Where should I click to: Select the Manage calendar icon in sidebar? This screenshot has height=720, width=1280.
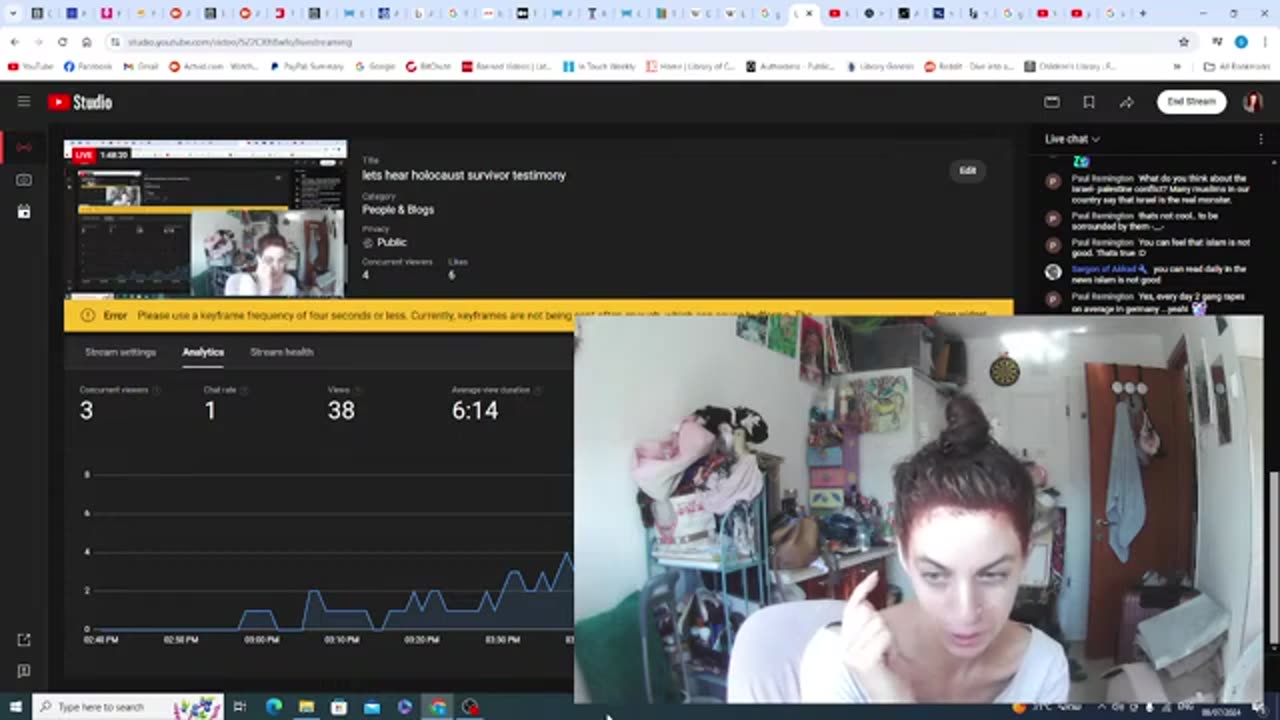[24, 212]
